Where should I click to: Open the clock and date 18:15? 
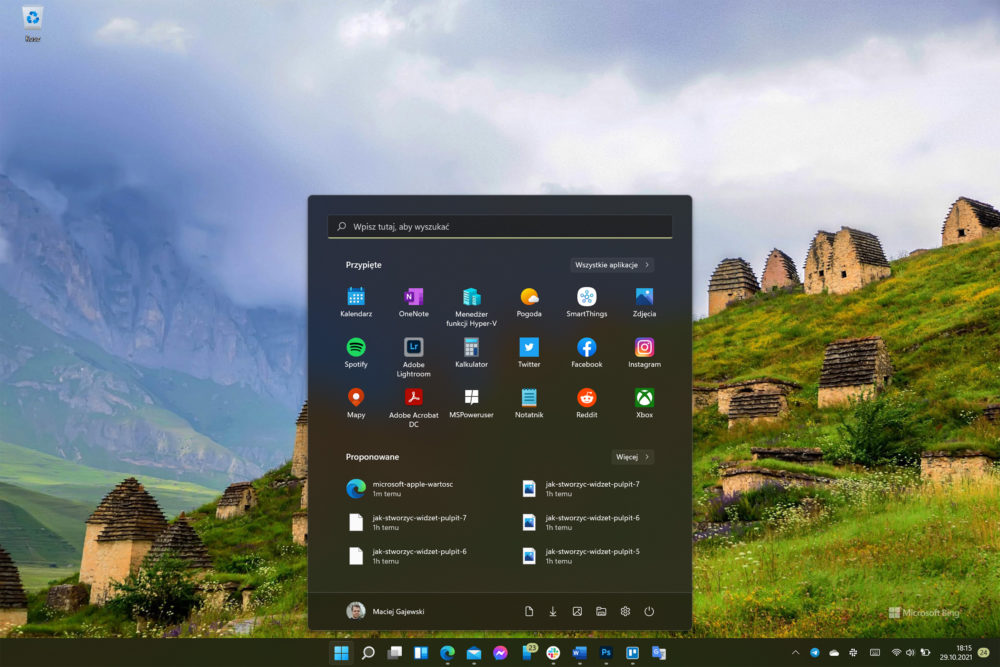(956, 652)
